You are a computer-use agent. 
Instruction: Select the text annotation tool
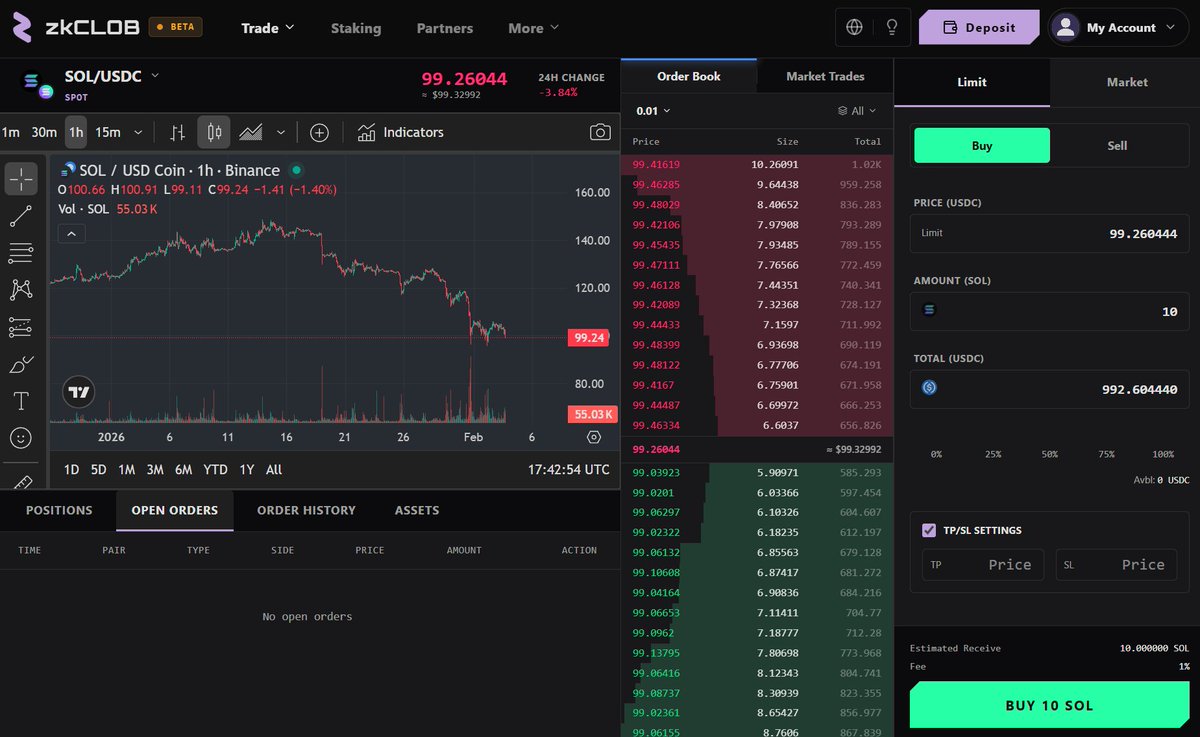click(21, 401)
